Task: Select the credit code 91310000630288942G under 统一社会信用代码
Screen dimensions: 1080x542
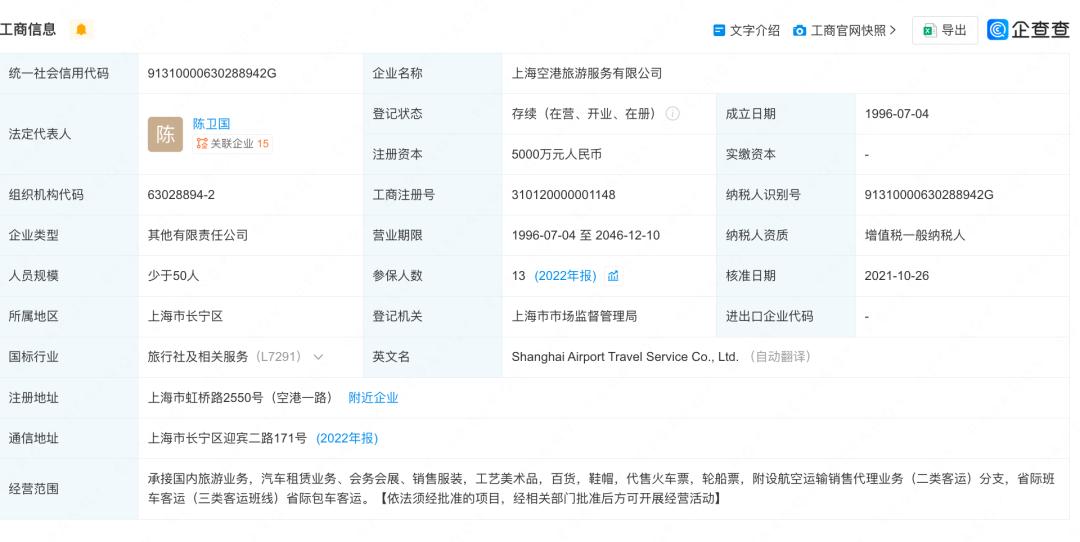Action: [212, 73]
